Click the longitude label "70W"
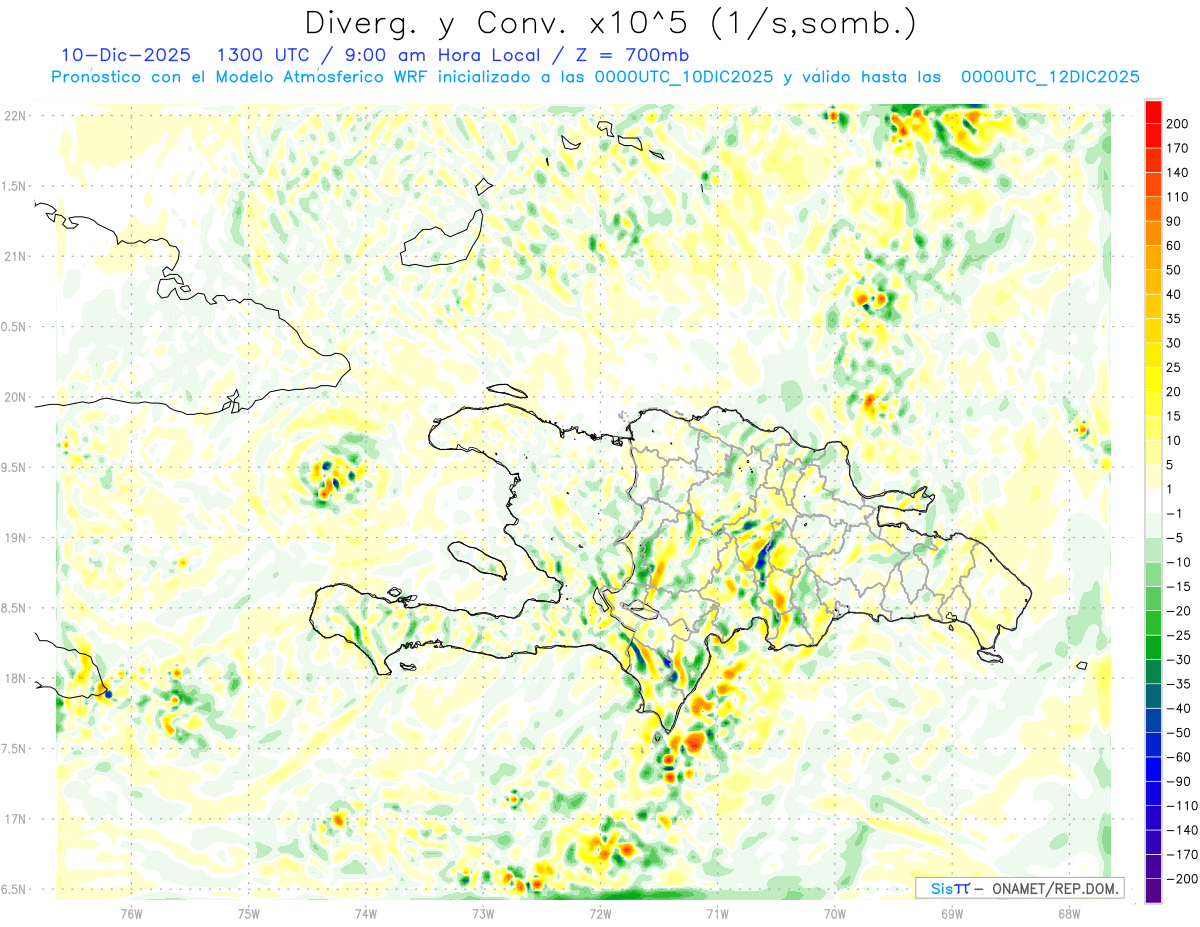This screenshot has width=1200, height=927. click(x=835, y=912)
